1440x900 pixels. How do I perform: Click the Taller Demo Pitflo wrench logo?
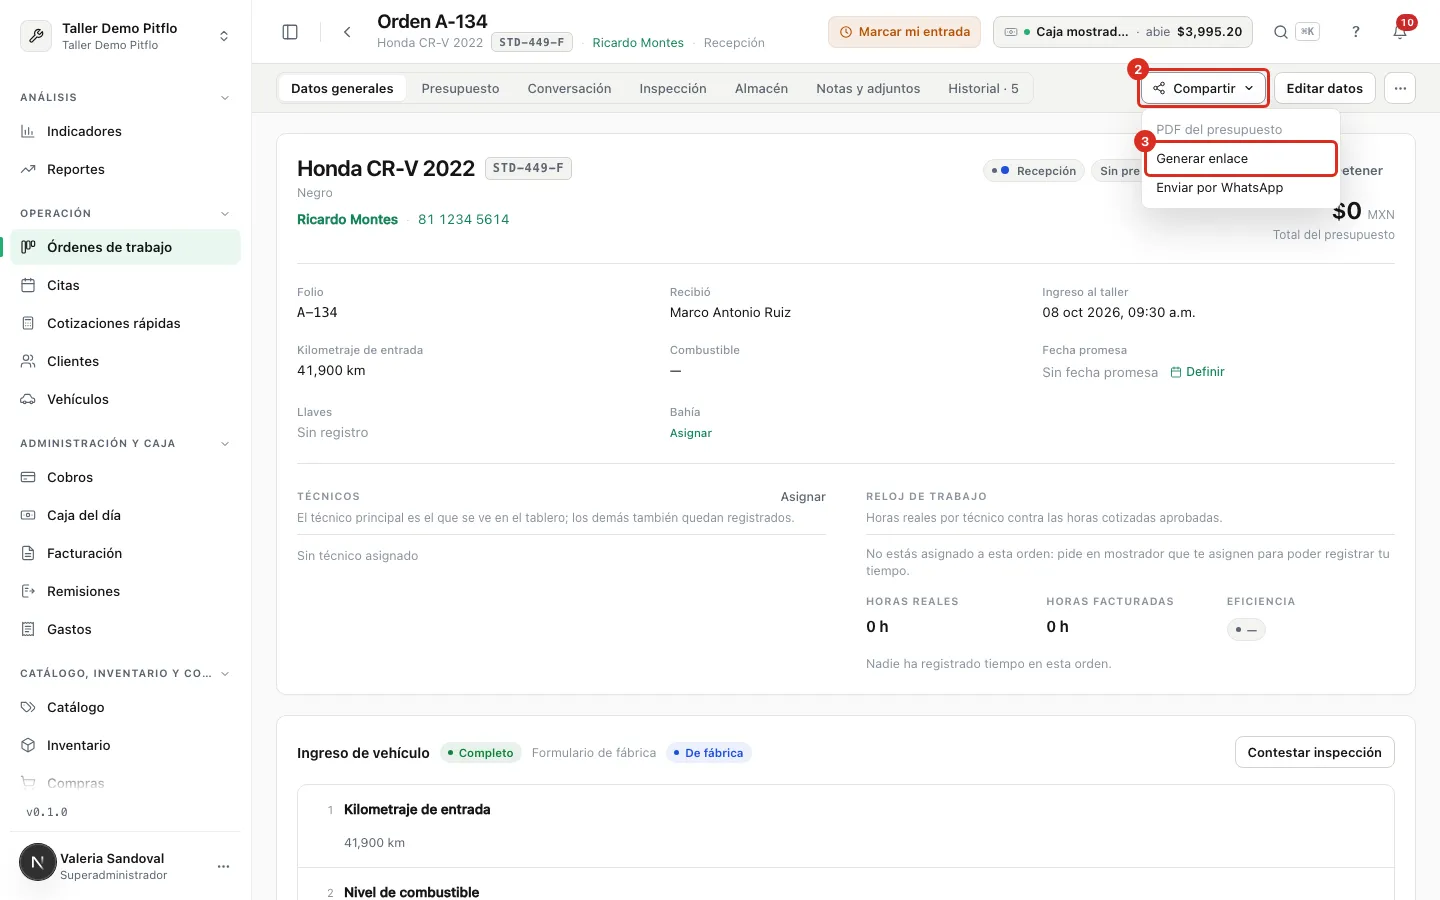pos(36,36)
